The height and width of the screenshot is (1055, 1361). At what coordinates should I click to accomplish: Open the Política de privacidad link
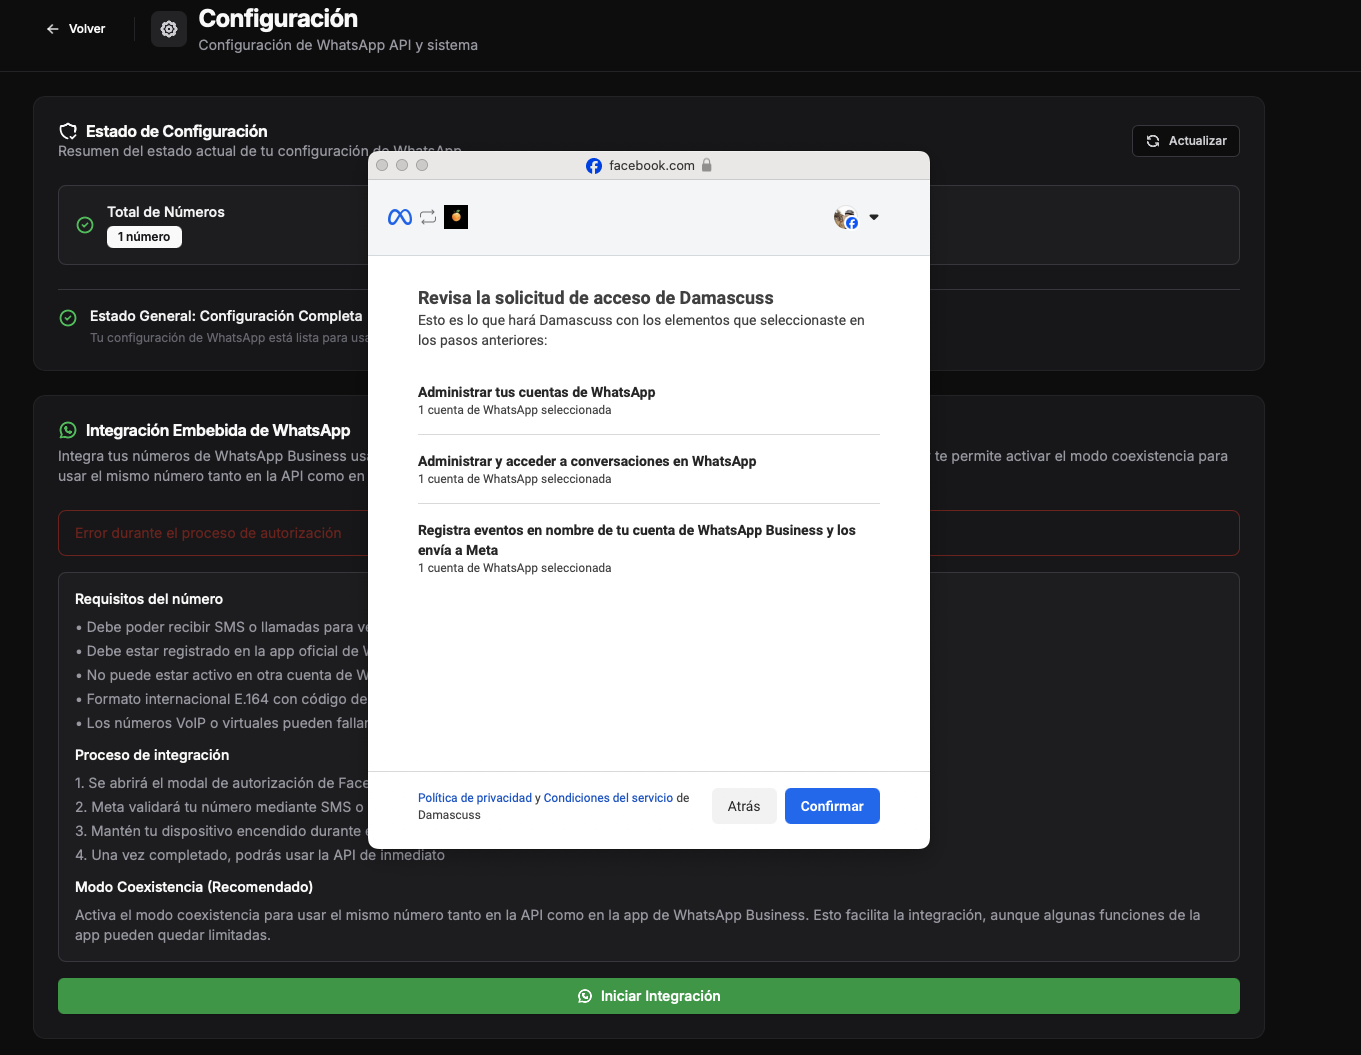[x=475, y=798]
